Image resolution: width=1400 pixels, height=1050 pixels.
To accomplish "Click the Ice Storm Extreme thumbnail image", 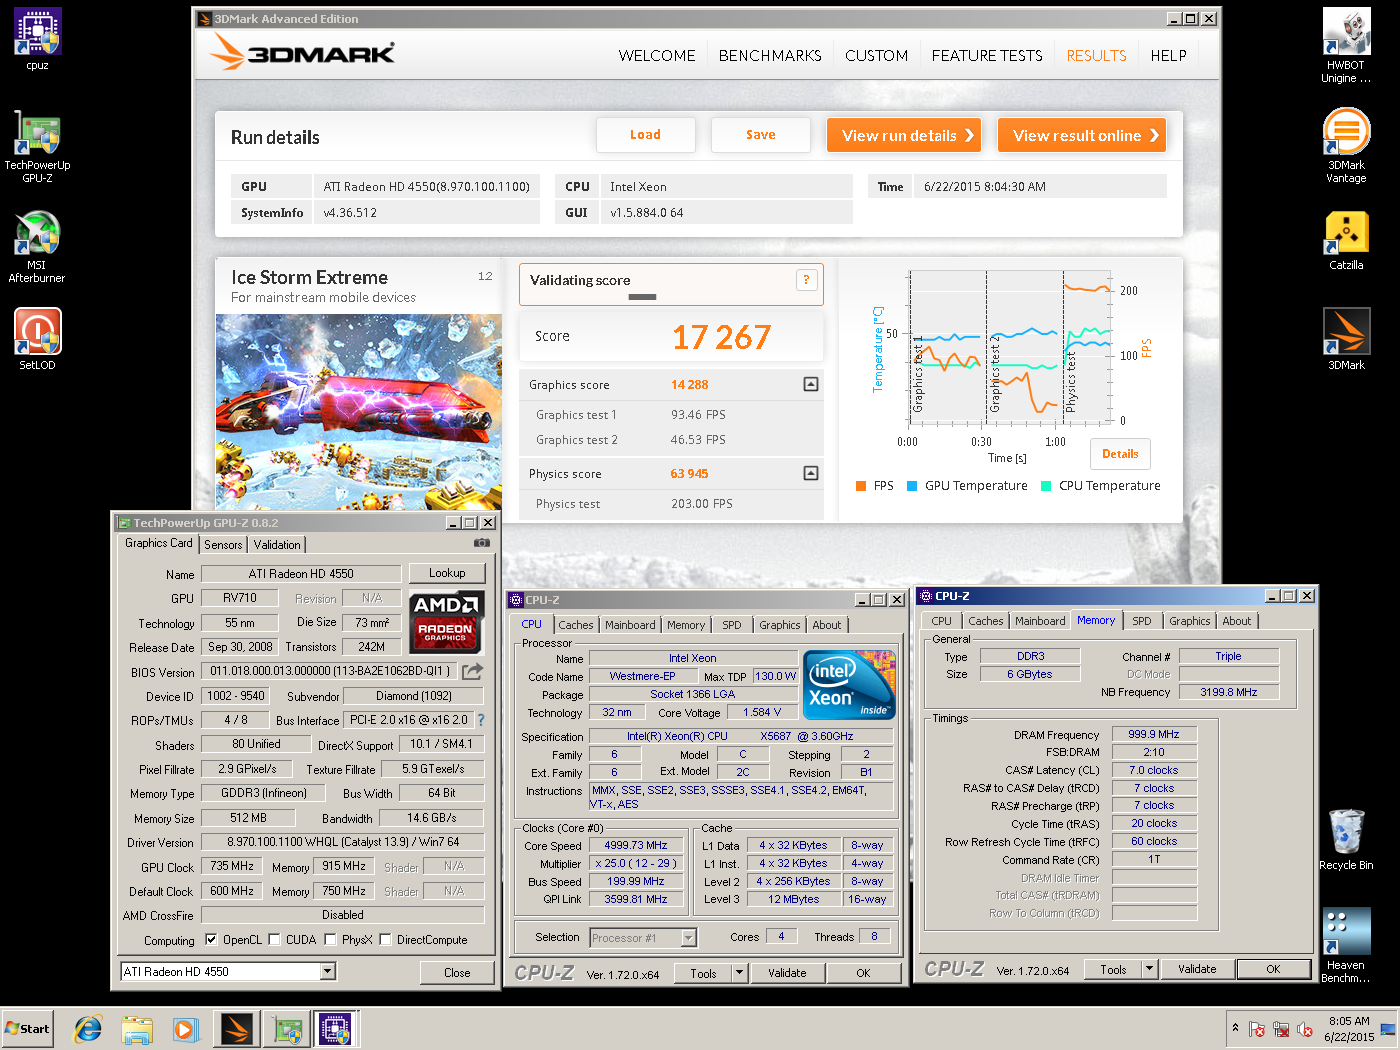I will pyautogui.click(x=359, y=412).
